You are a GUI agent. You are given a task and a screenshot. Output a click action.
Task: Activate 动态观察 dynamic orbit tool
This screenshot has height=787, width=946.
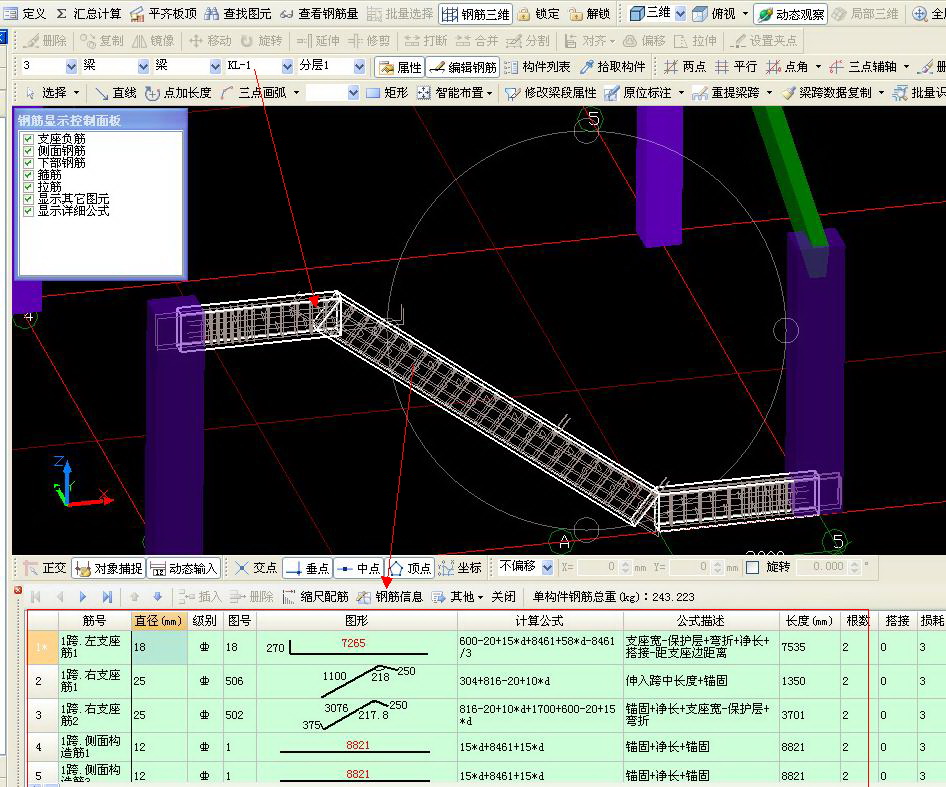tap(790, 14)
